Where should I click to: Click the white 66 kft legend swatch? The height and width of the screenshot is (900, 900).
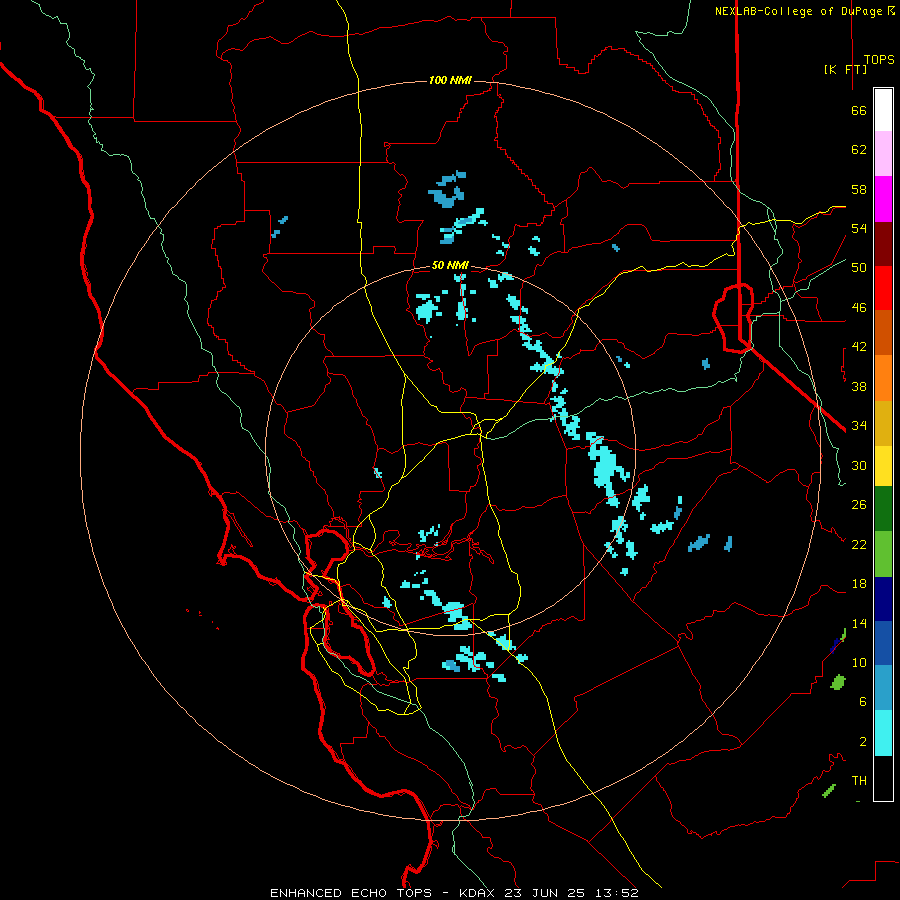point(883,110)
